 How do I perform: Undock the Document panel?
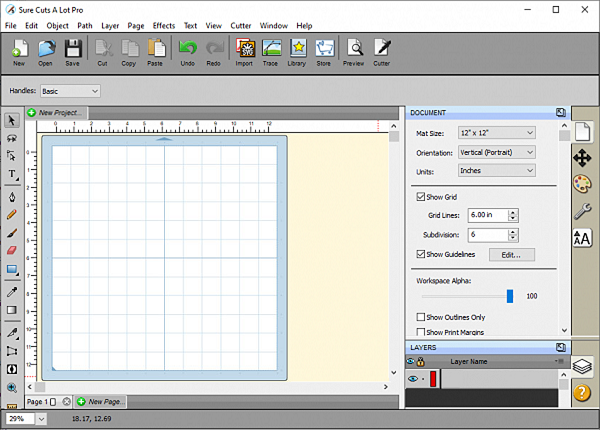point(561,112)
